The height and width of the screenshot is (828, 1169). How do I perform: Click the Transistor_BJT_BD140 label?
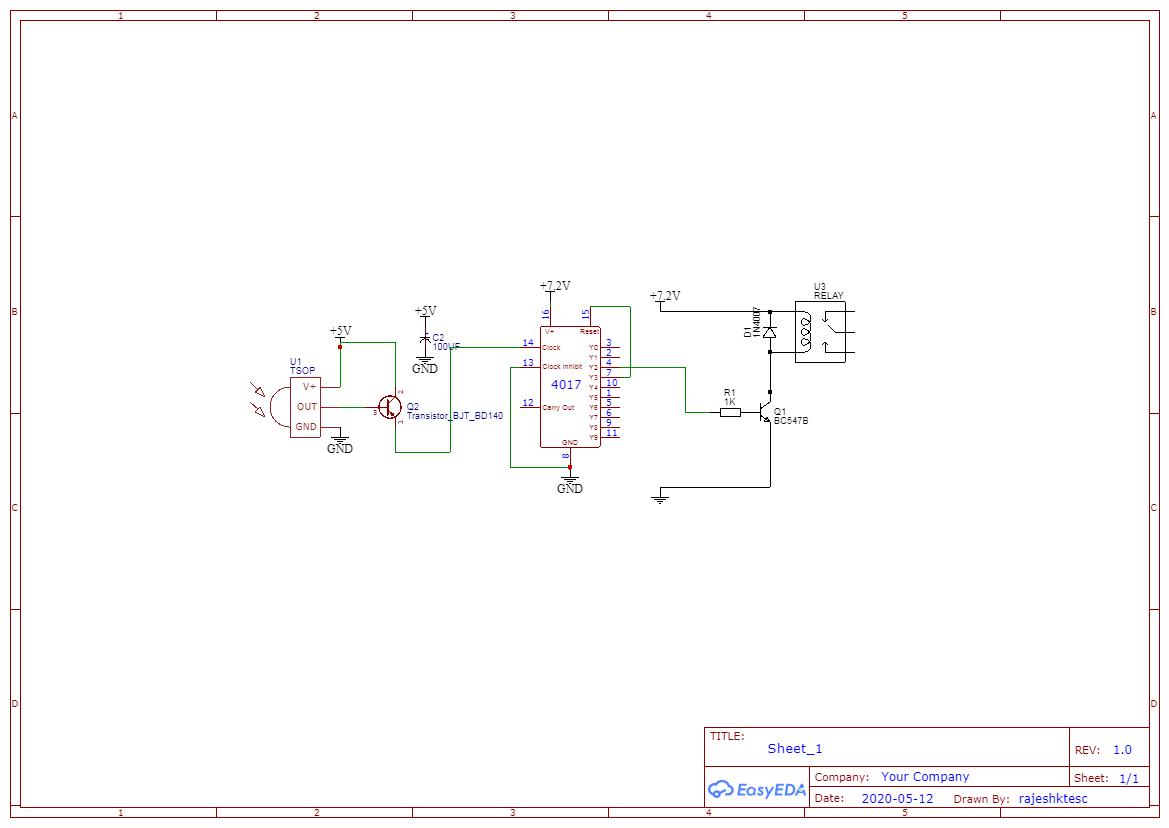455,416
